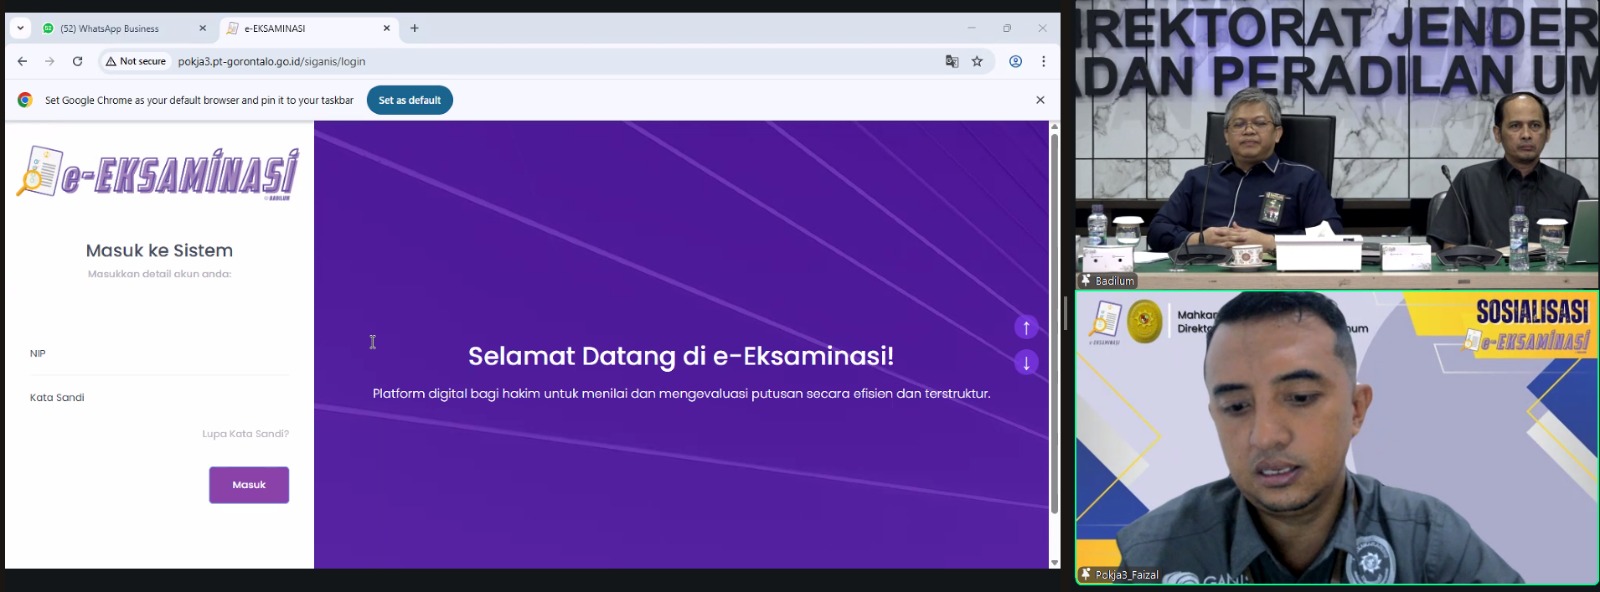
Task: Click the pin icon beside Pokja3_Faizal
Action: coord(1086,575)
